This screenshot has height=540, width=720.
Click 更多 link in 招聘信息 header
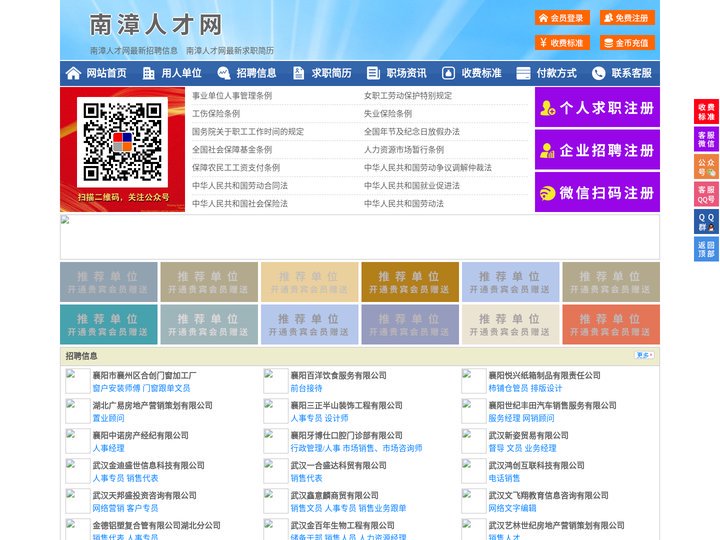tap(644, 355)
